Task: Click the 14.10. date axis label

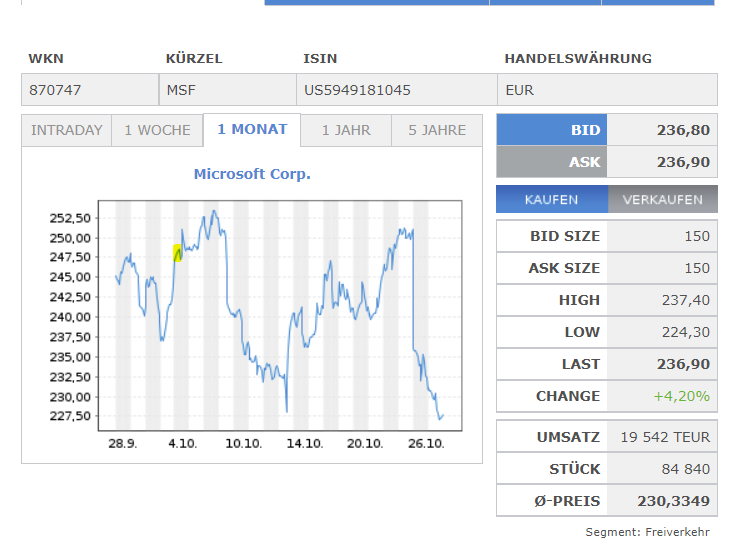Action: [305, 444]
